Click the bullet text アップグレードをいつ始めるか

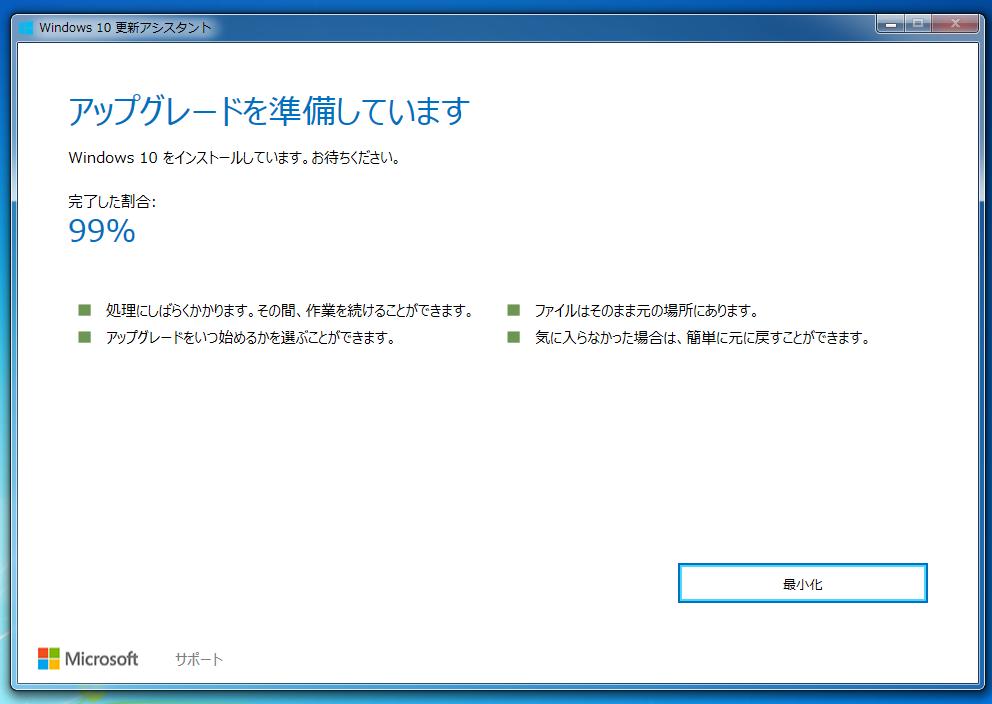coord(251,338)
